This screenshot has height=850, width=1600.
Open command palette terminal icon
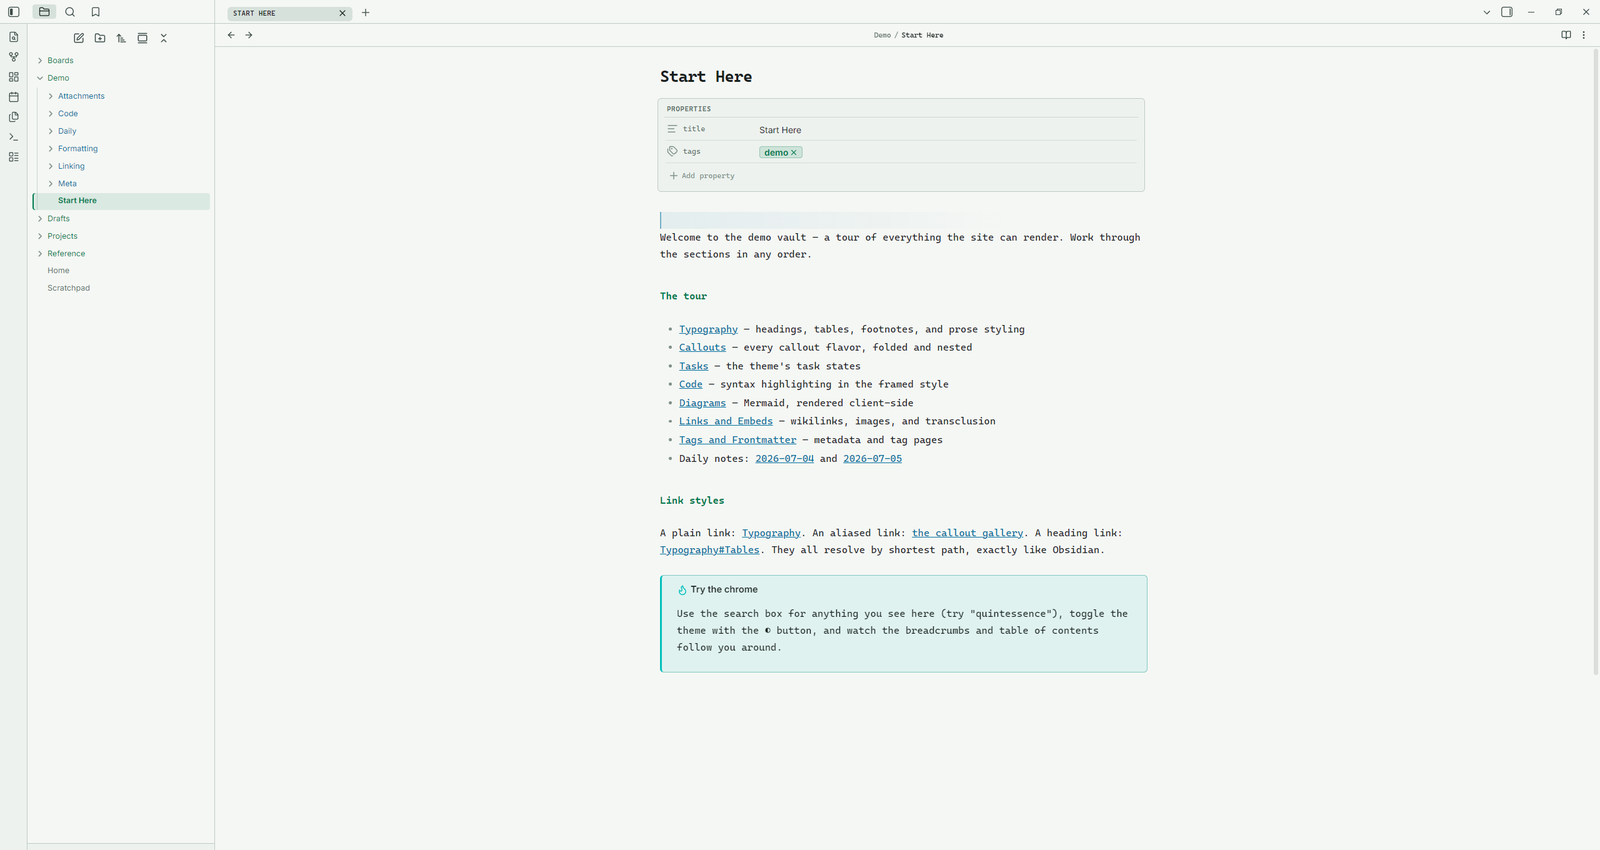tap(14, 137)
